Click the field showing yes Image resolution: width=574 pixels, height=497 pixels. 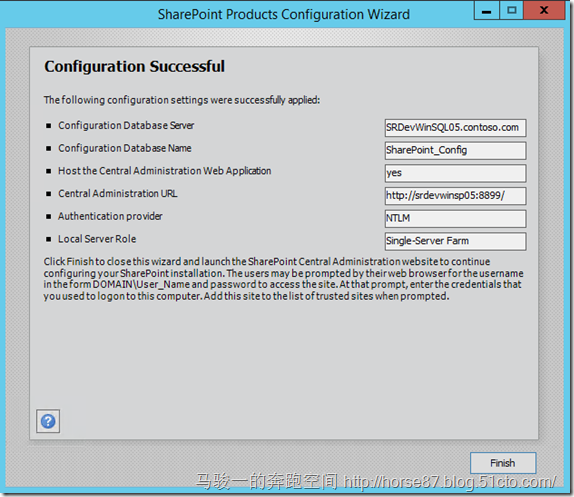point(455,173)
